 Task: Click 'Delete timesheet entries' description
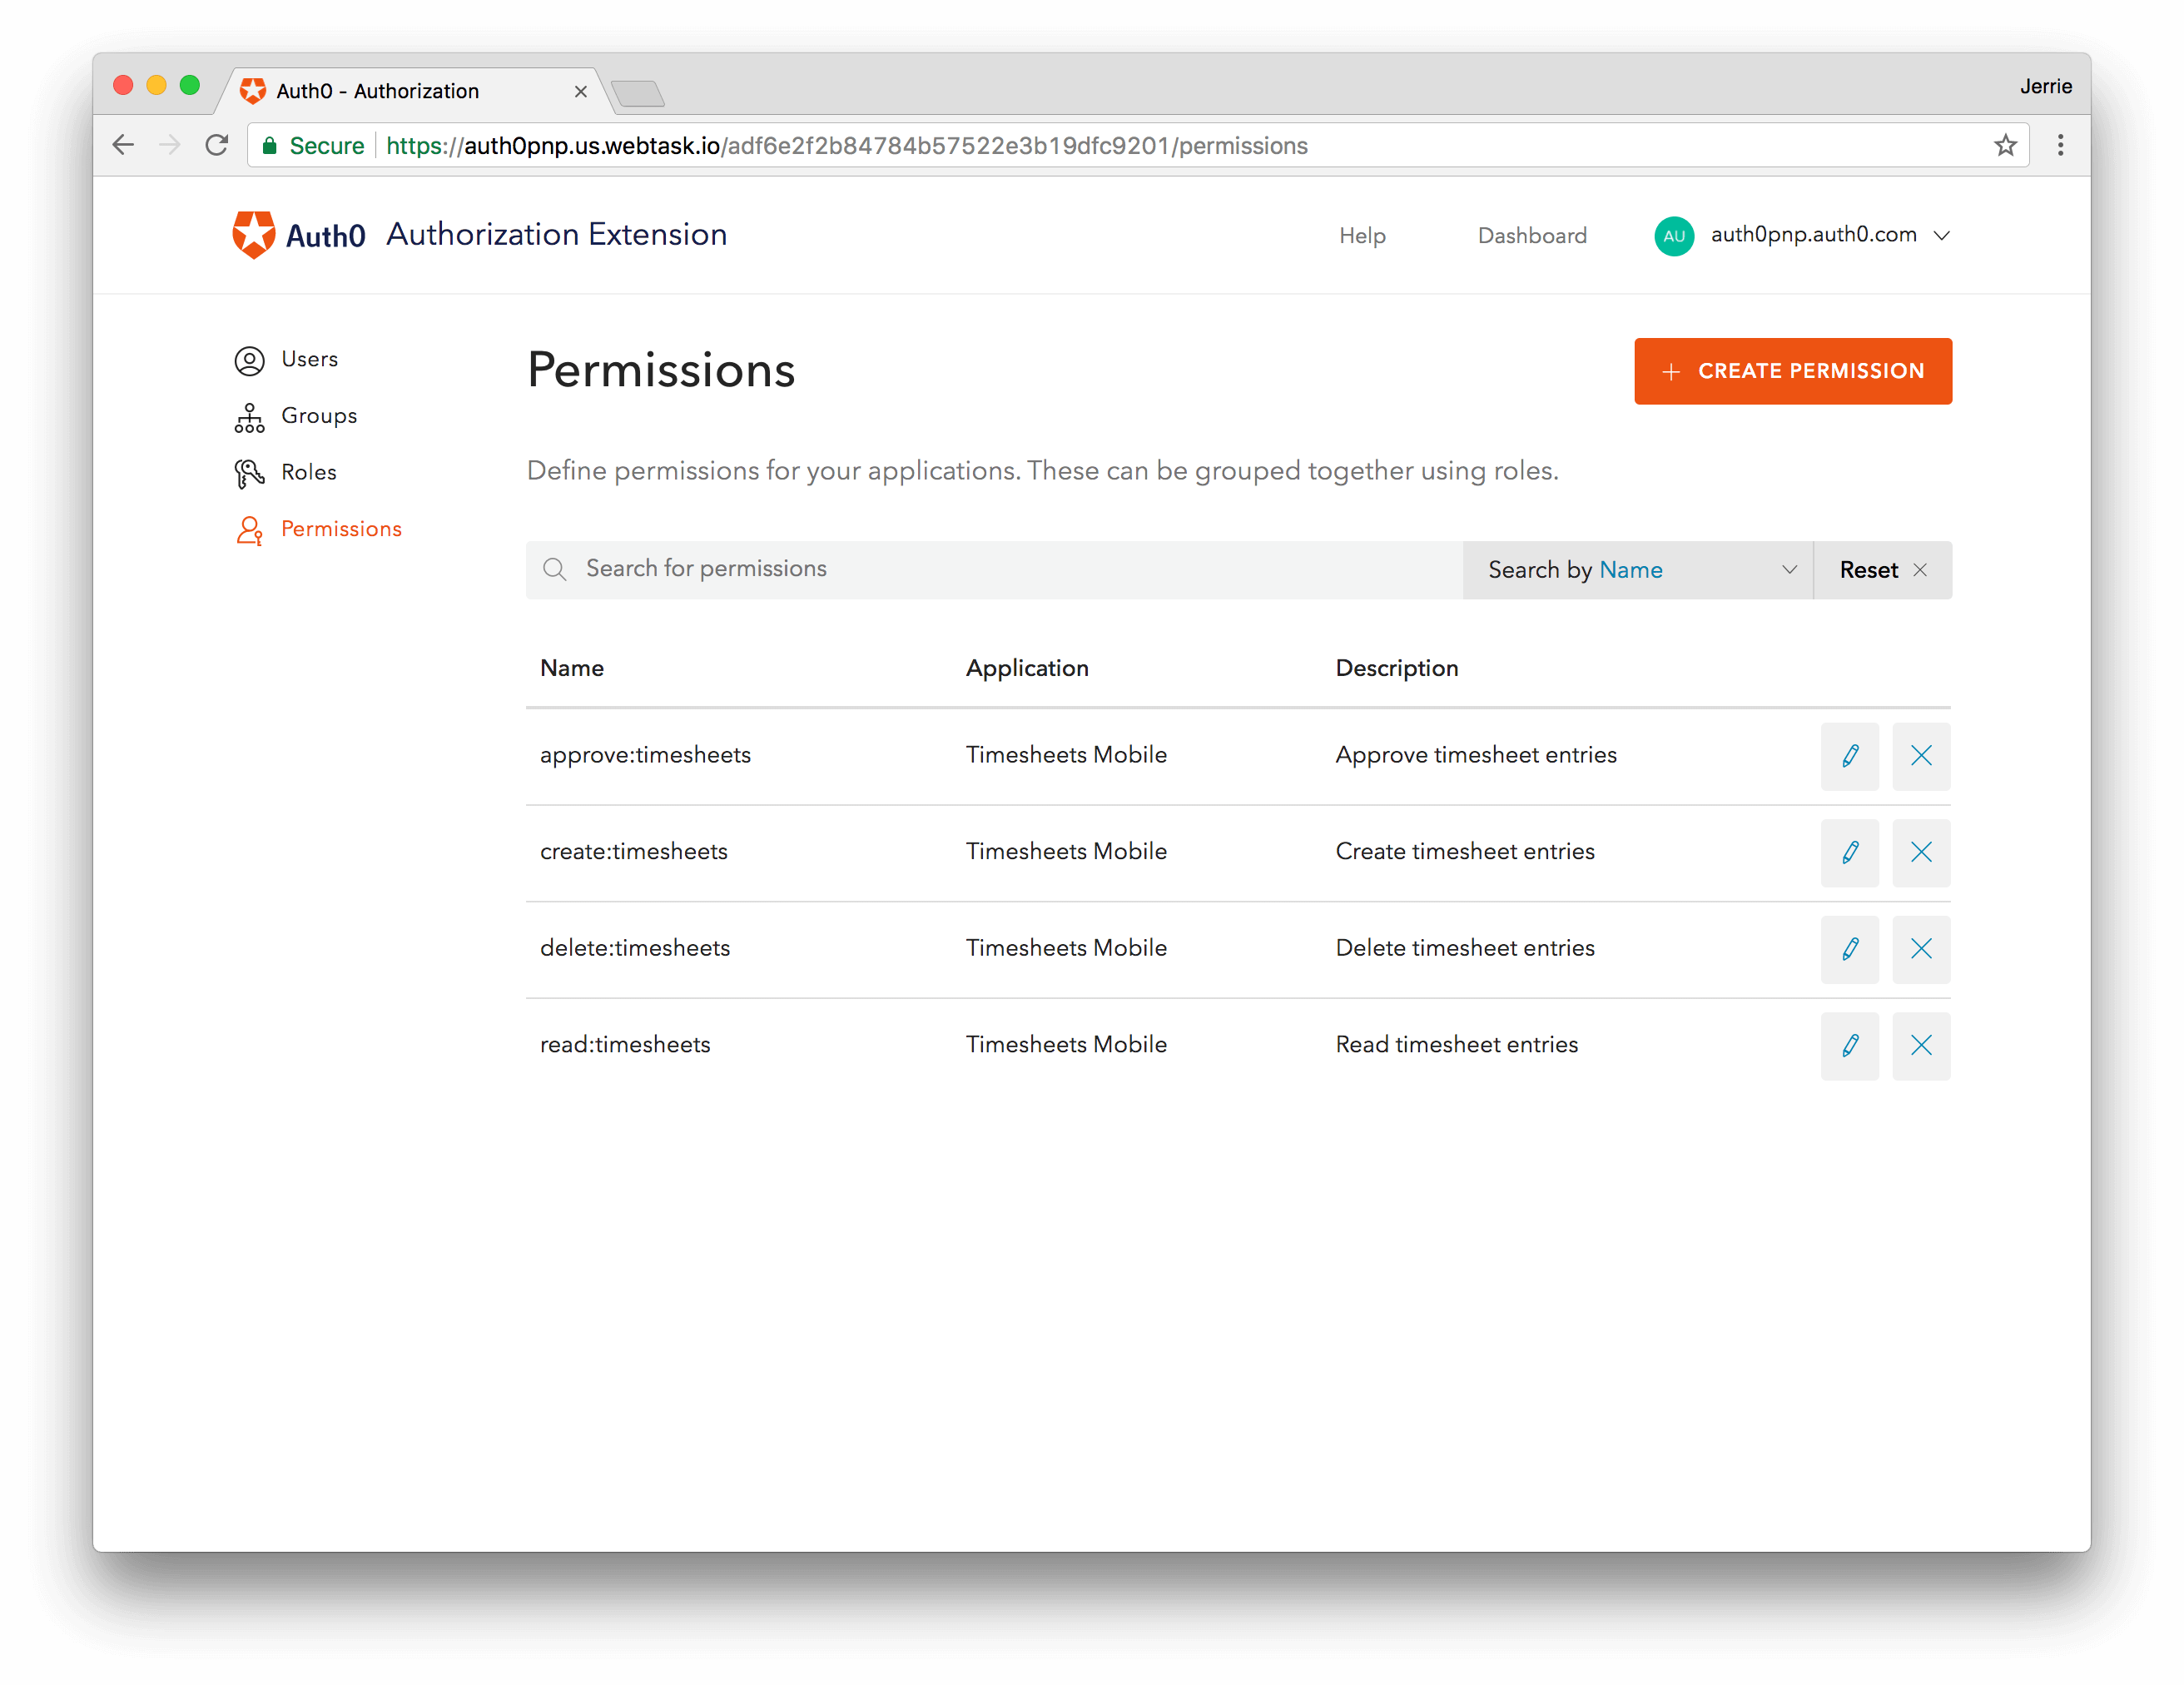pos(1464,948)
